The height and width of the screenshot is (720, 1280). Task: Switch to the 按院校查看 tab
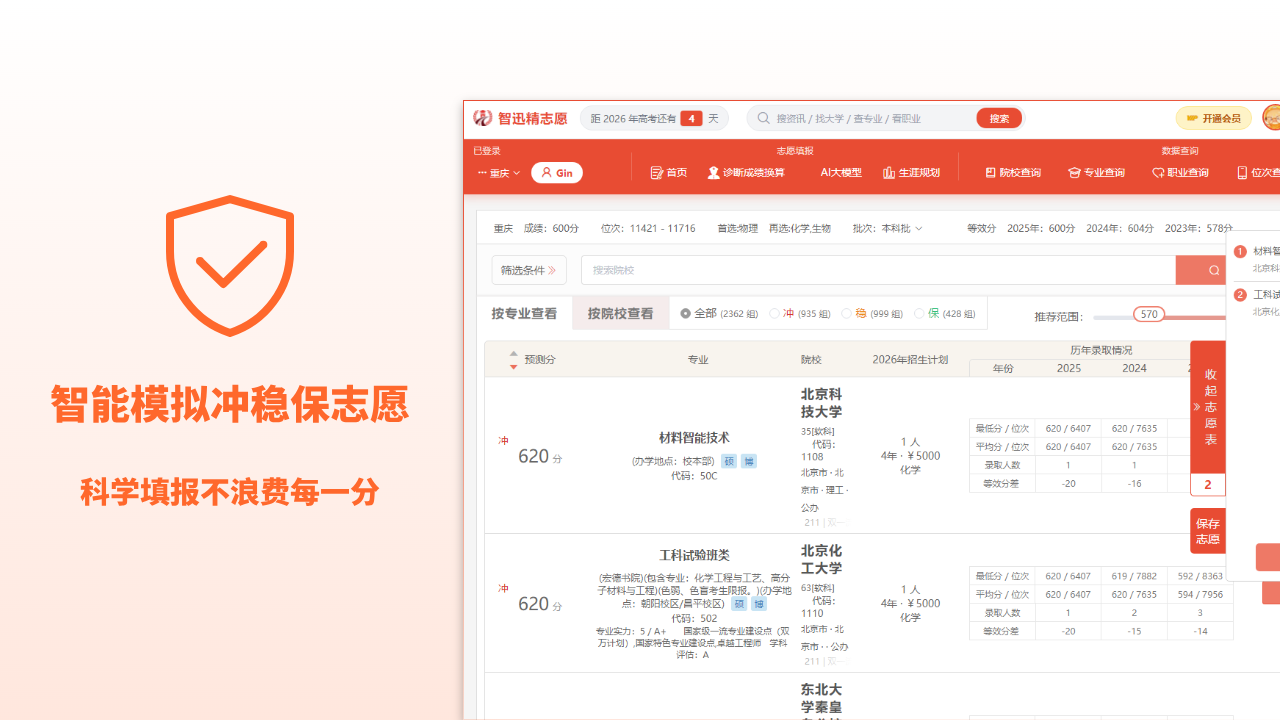pos(620,313)
